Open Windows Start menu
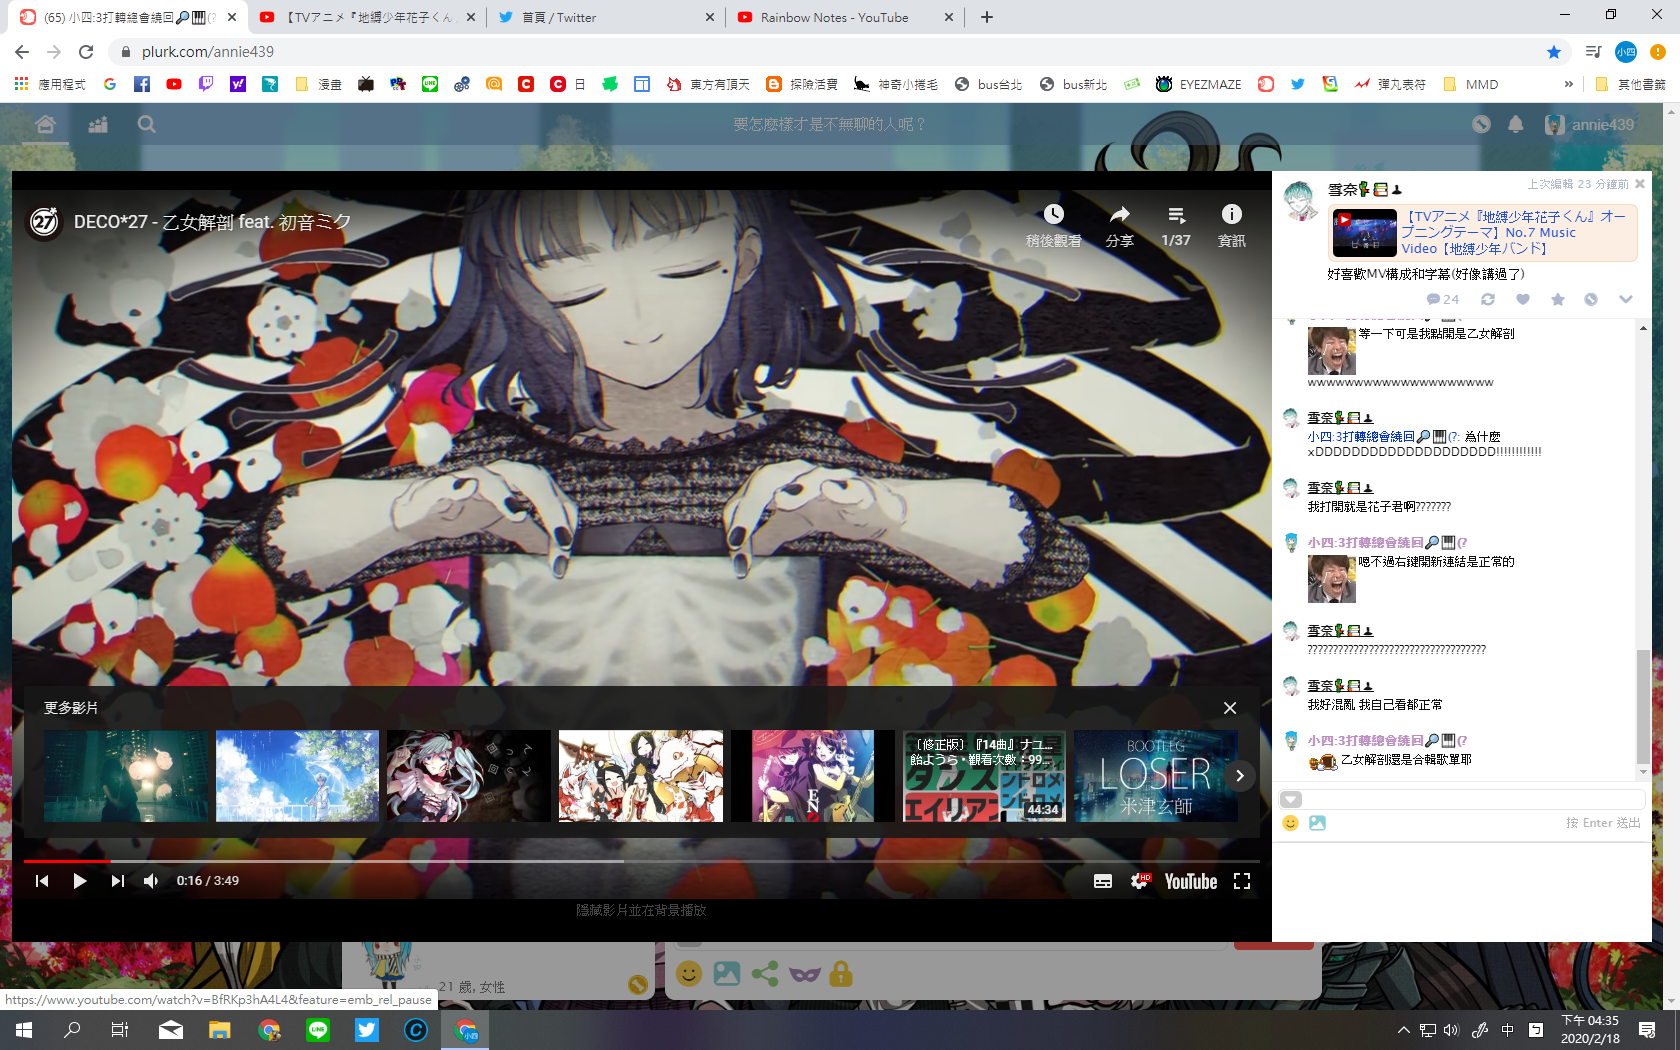The image size is (1680, 1050). click(x=24, y=1030)
